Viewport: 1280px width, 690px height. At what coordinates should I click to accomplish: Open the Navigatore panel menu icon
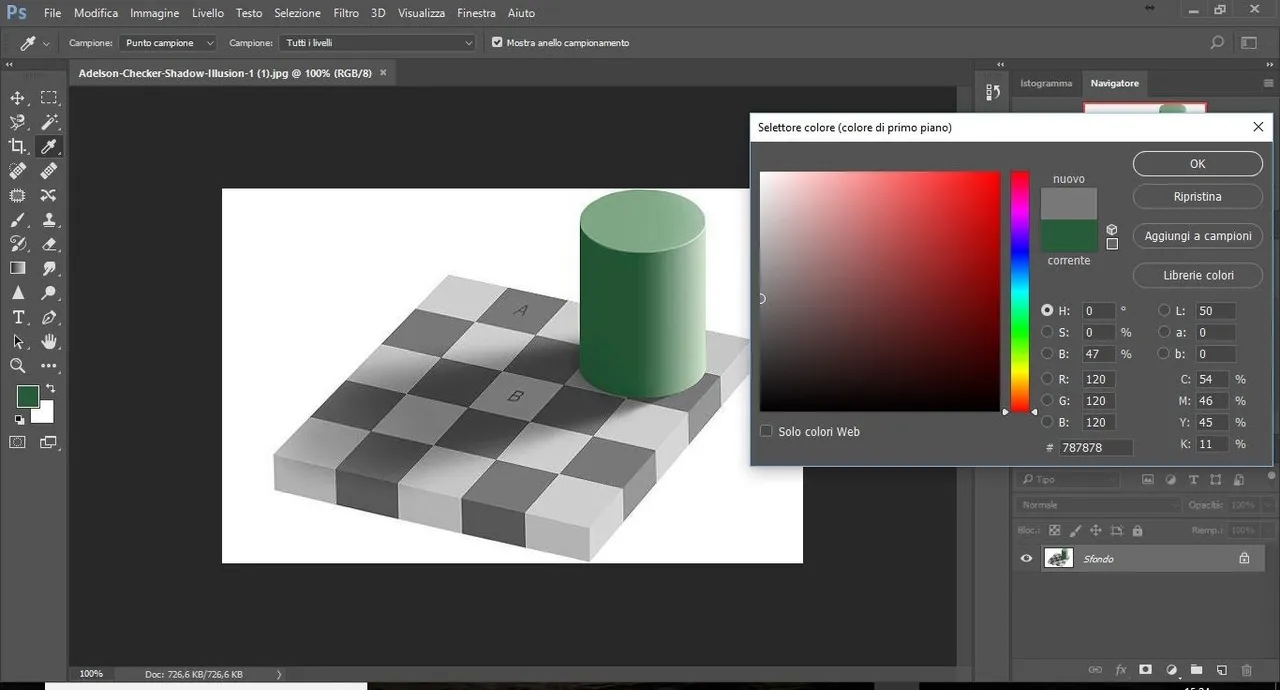tap(1269, 83)
